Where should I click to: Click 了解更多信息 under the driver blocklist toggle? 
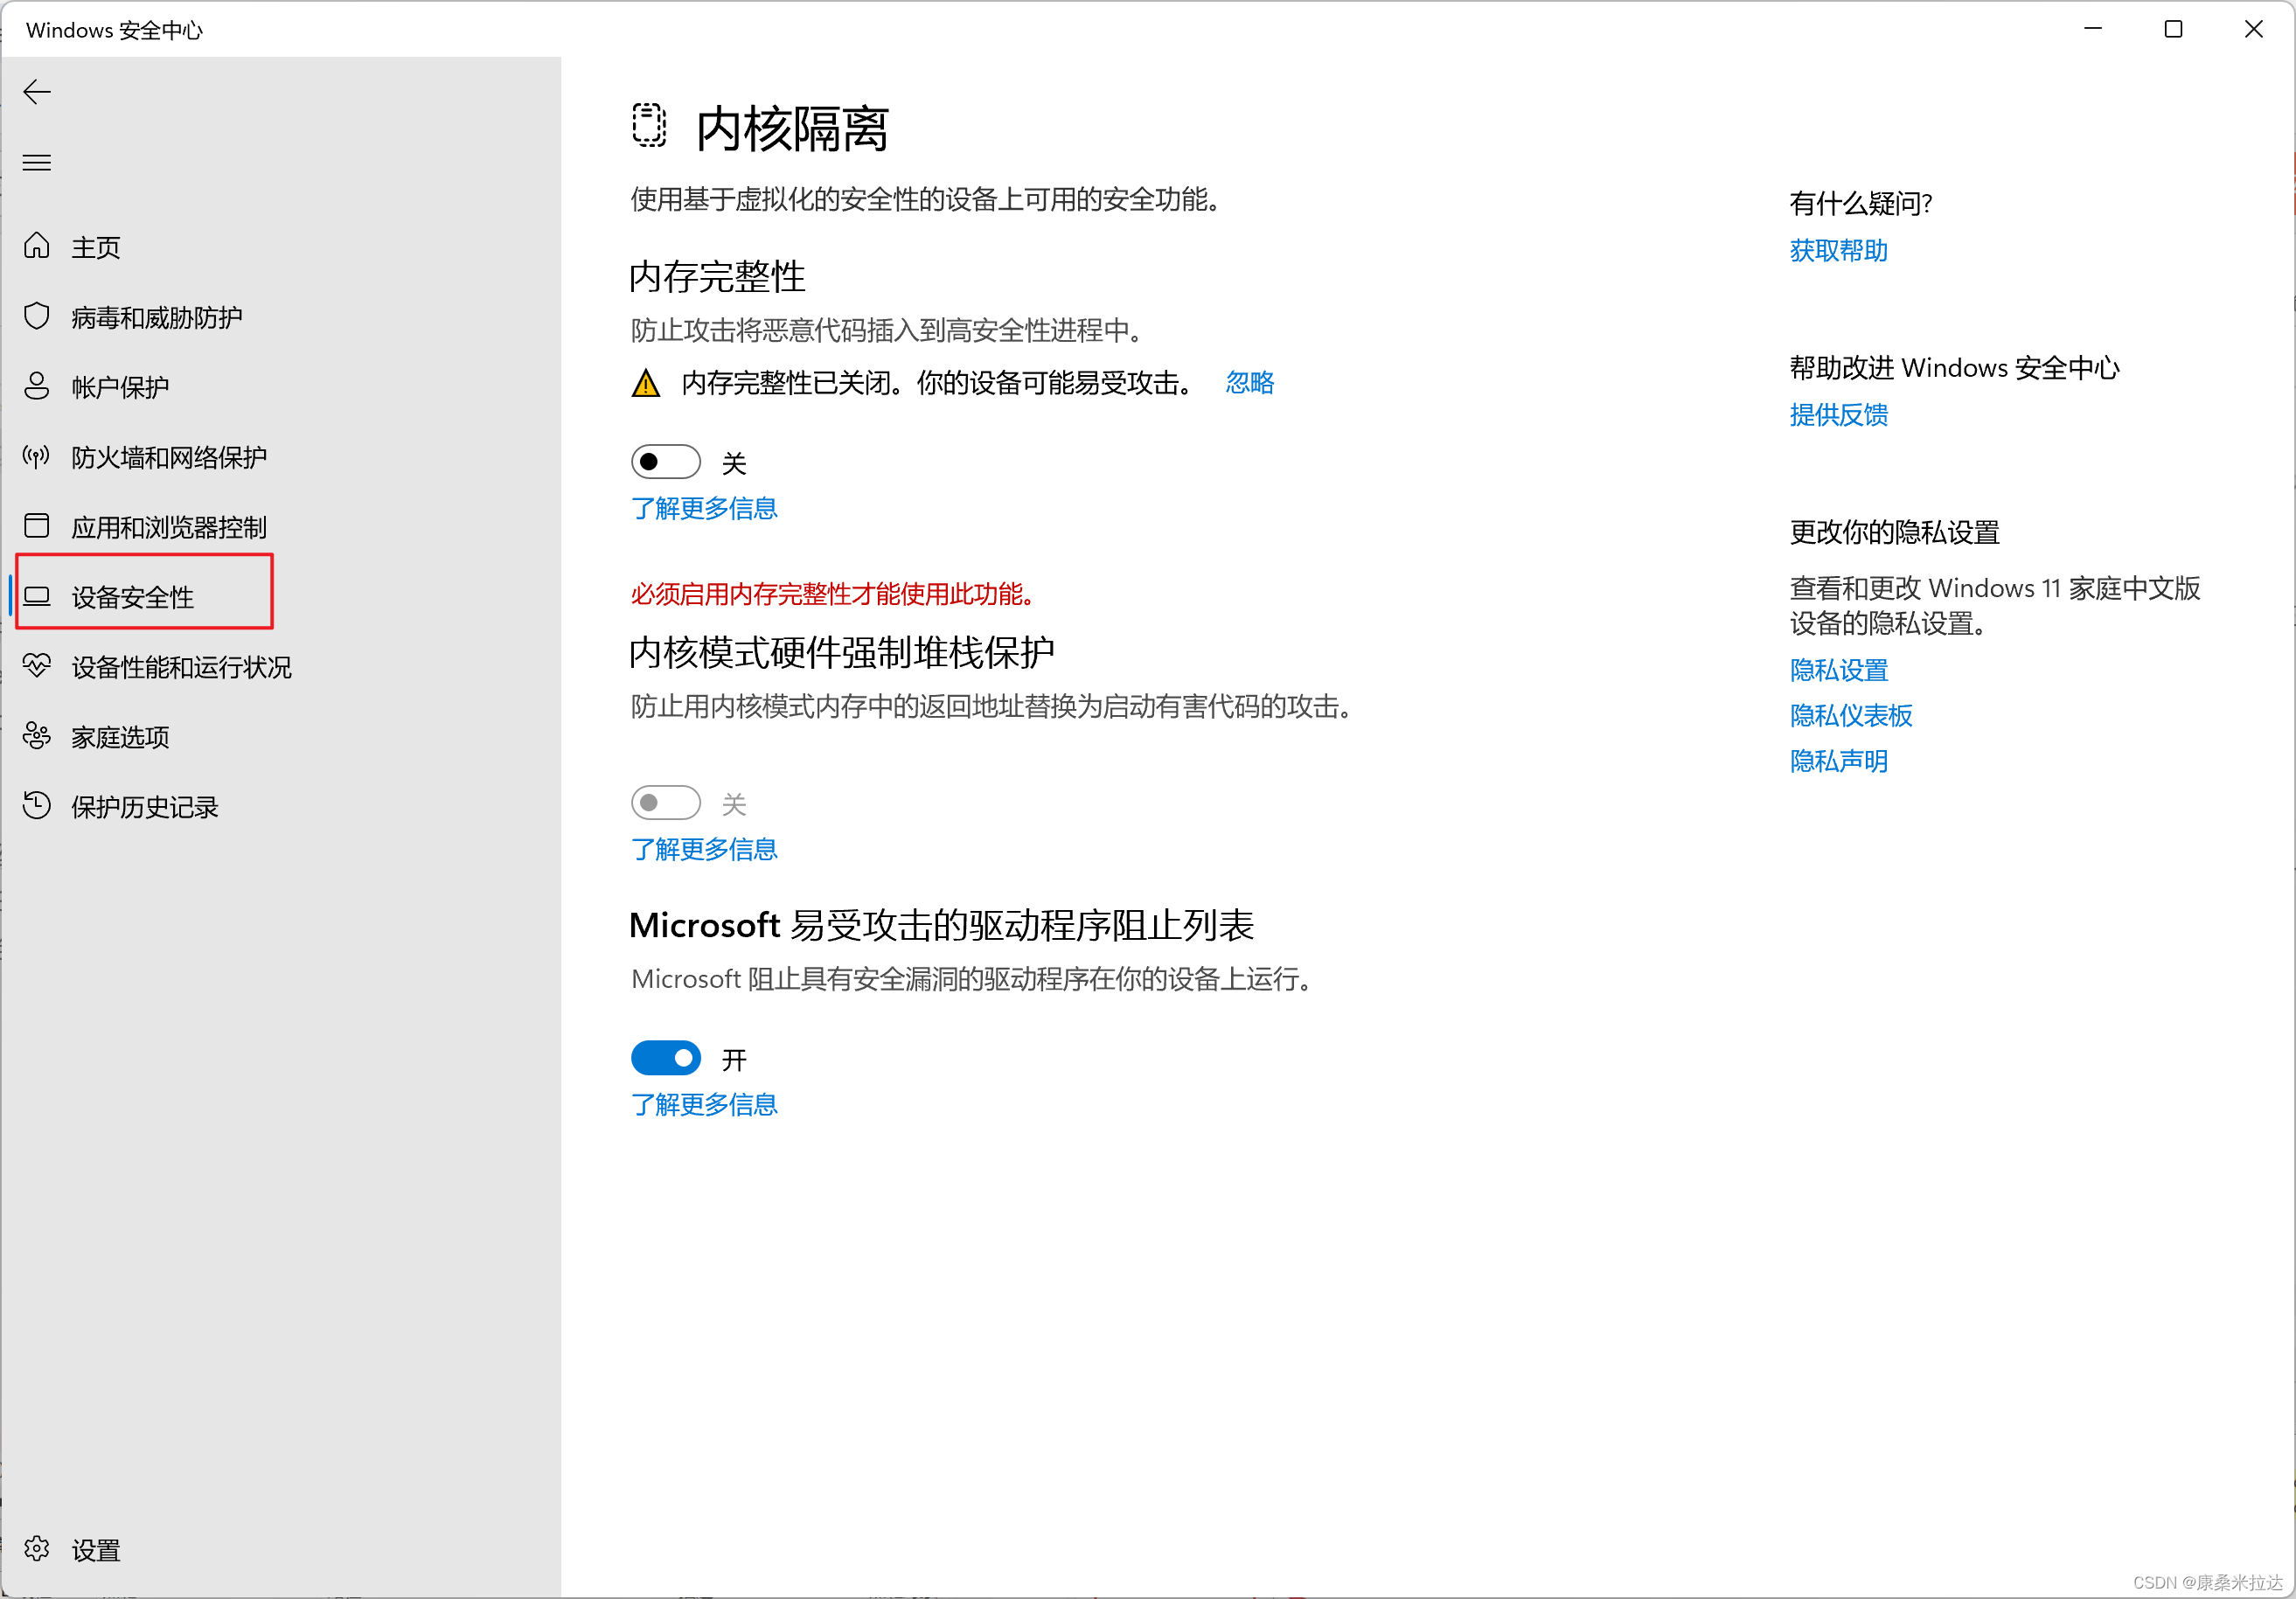pyautogui.click(x=704, y=1105)
